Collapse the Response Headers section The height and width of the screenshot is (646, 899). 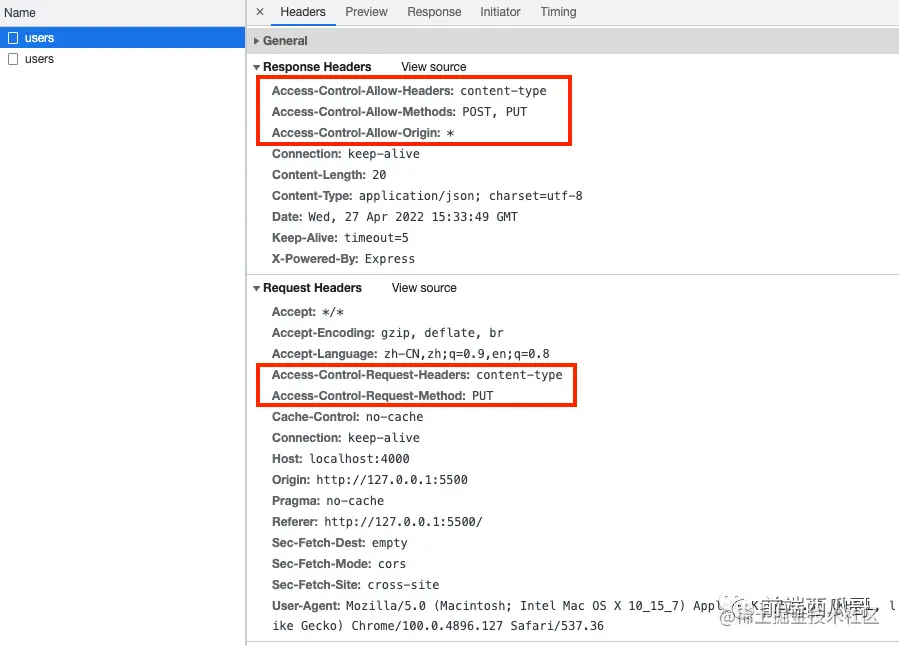pos(256,67)
